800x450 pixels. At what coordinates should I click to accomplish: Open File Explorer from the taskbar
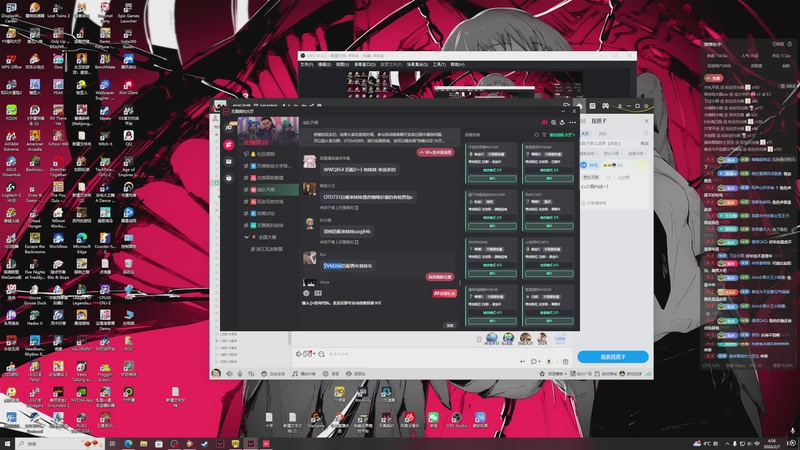(143, 443)
